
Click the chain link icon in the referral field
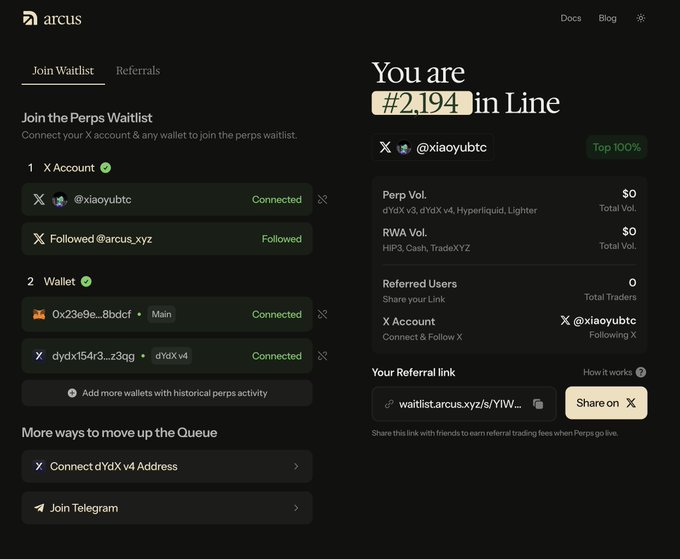click(x=389, y=404)
